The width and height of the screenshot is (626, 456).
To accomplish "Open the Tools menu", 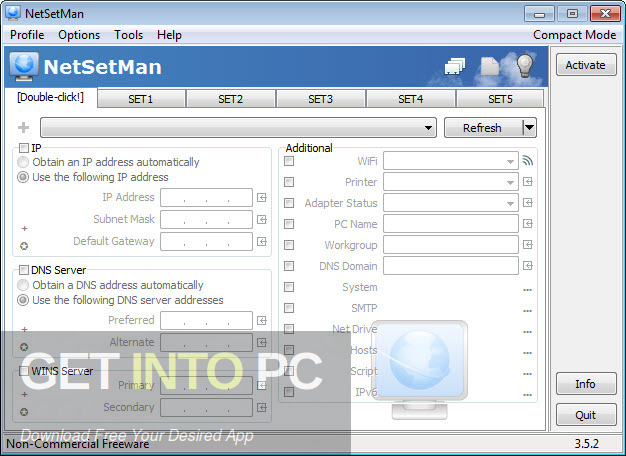I will coord(129,35).
